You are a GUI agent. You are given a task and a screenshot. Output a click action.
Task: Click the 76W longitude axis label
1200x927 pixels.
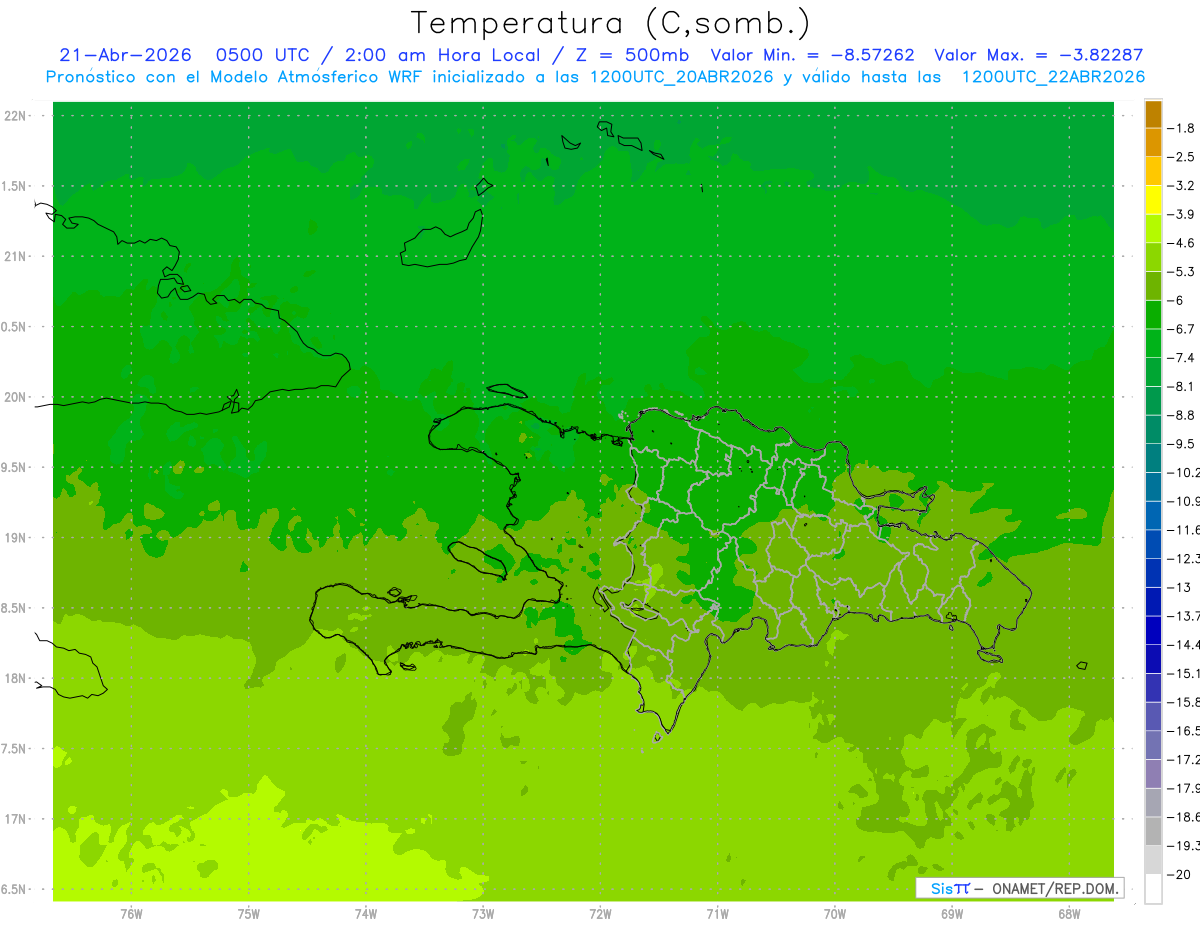[x=131, y=913]
